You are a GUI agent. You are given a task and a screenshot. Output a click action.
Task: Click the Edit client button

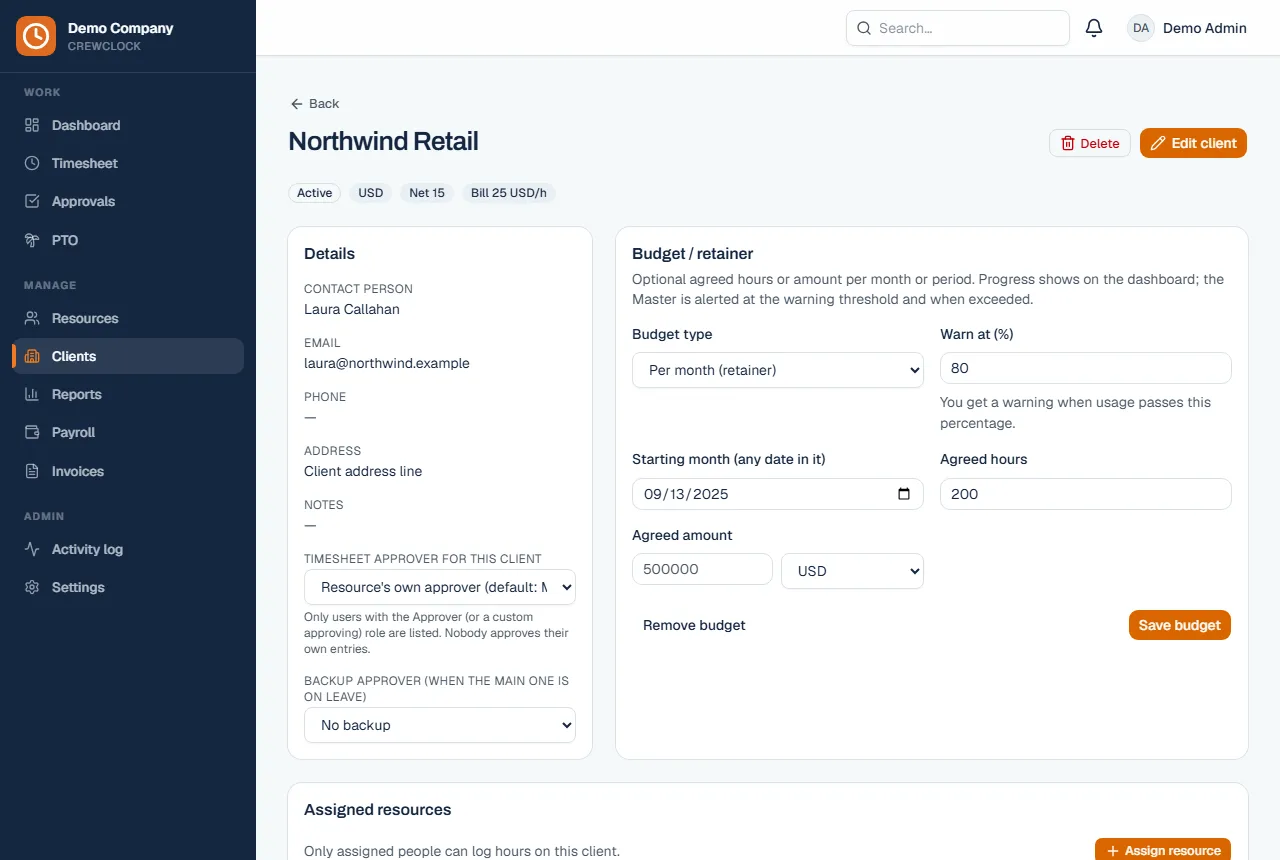1193,143
